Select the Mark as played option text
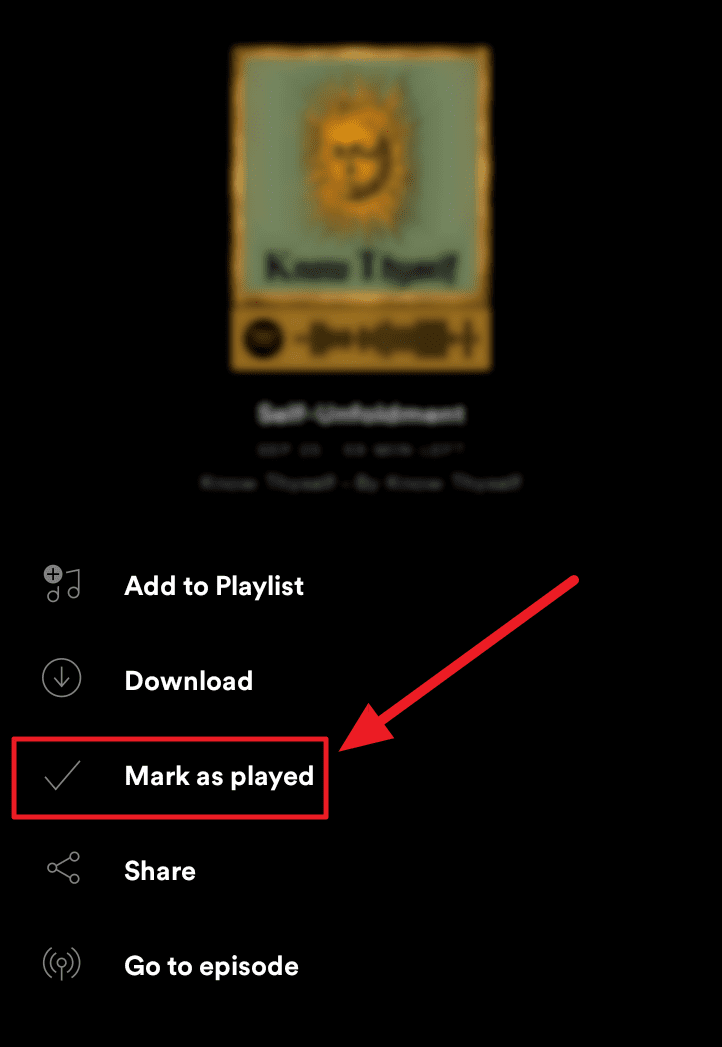The image size is (722, 1047). tap(219, 777)
